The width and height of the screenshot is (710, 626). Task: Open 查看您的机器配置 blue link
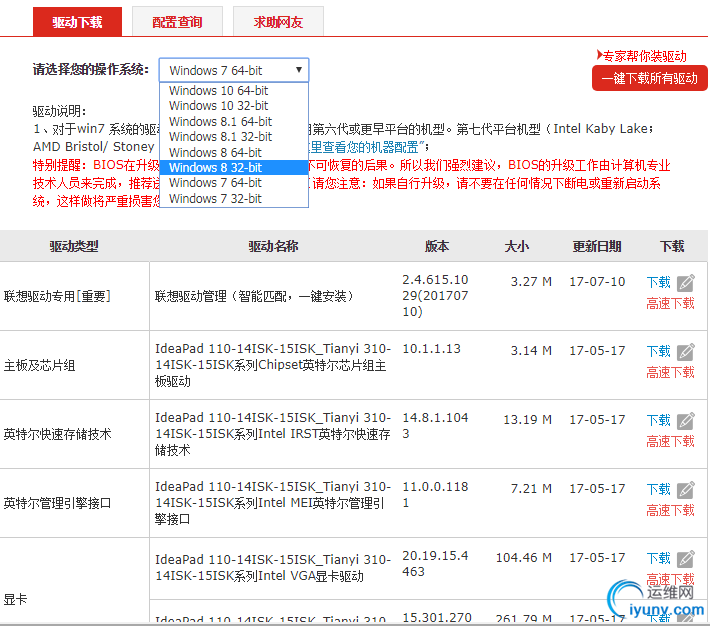(x=367, y=147)
